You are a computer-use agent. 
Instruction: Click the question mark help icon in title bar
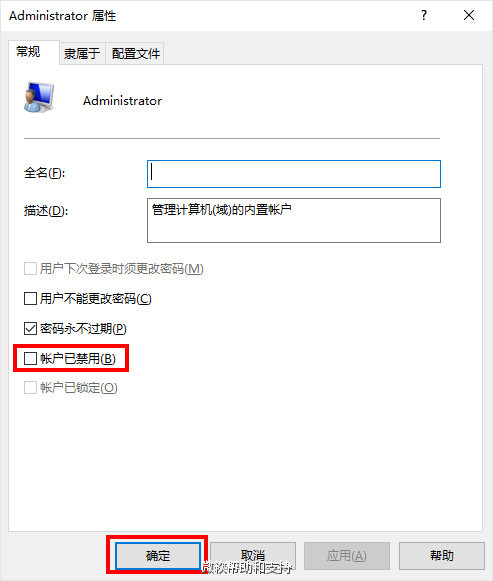click(x=424, y=15)
